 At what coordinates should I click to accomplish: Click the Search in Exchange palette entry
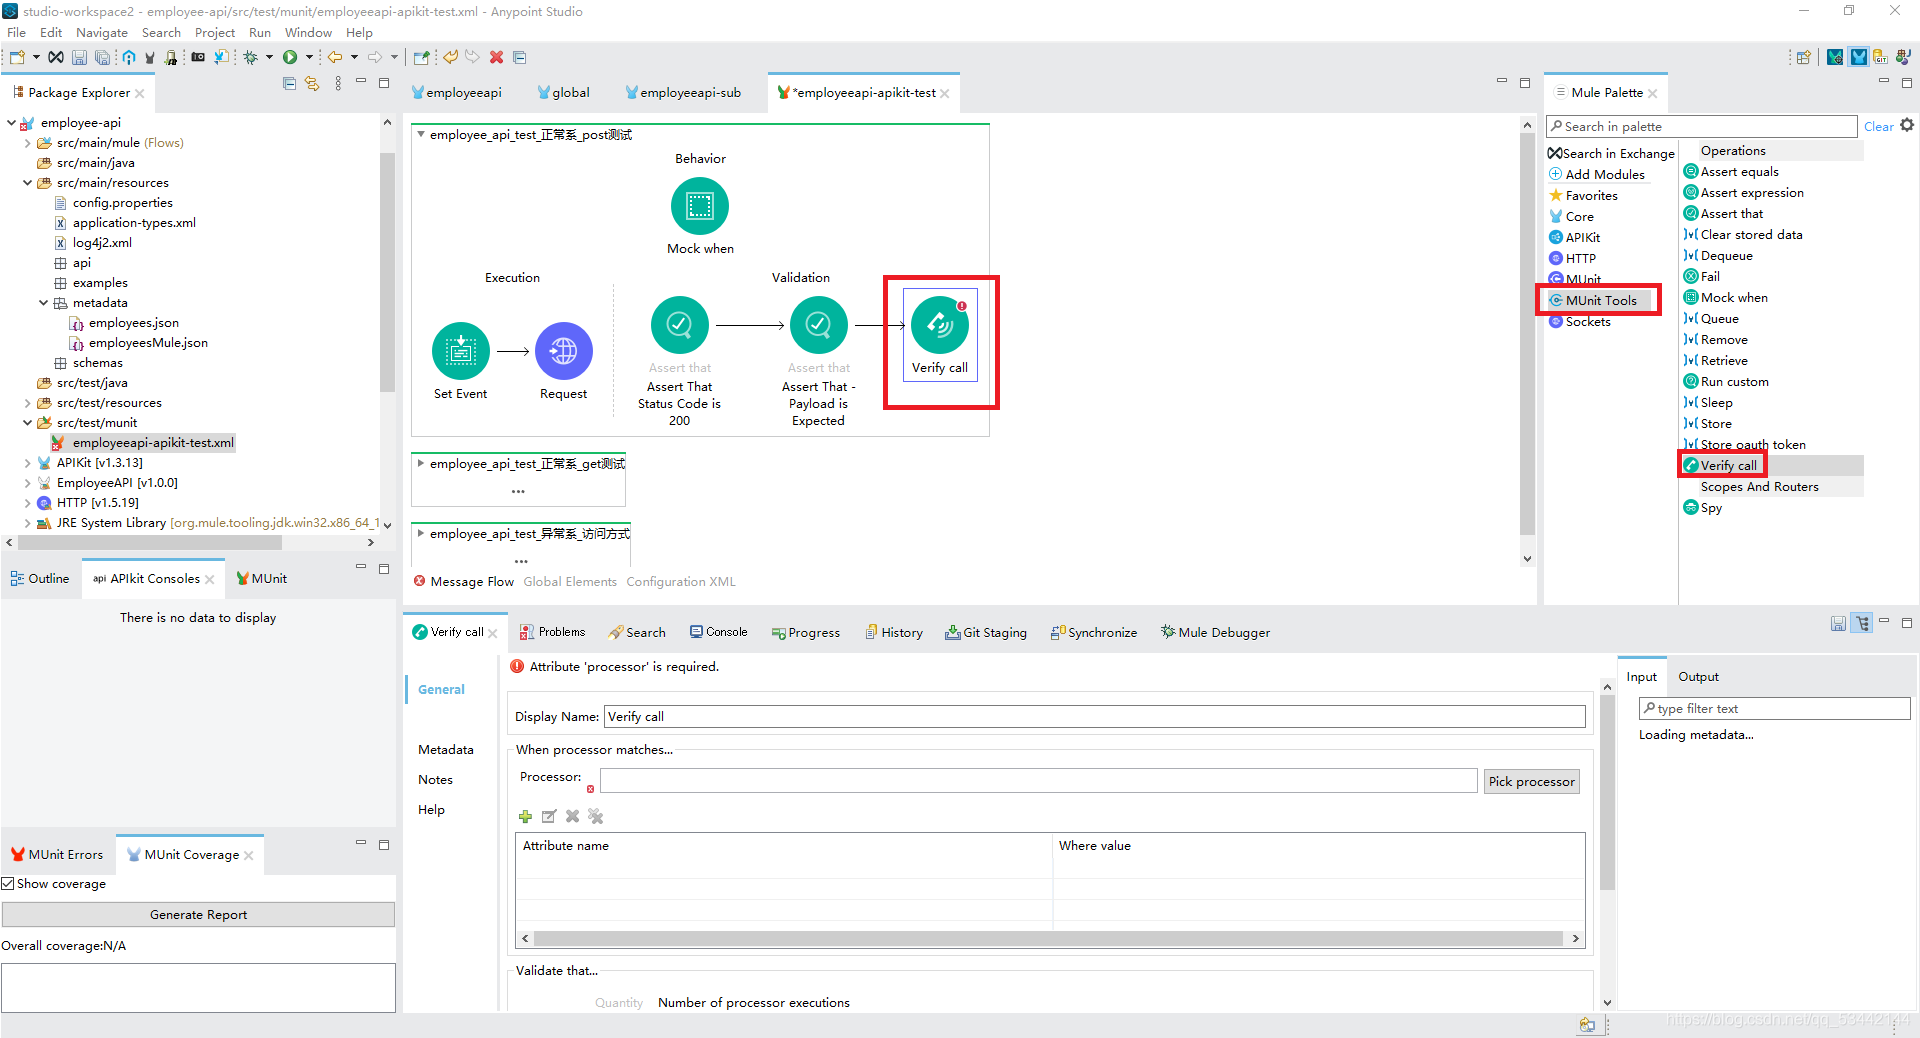tap(1611, 153)
